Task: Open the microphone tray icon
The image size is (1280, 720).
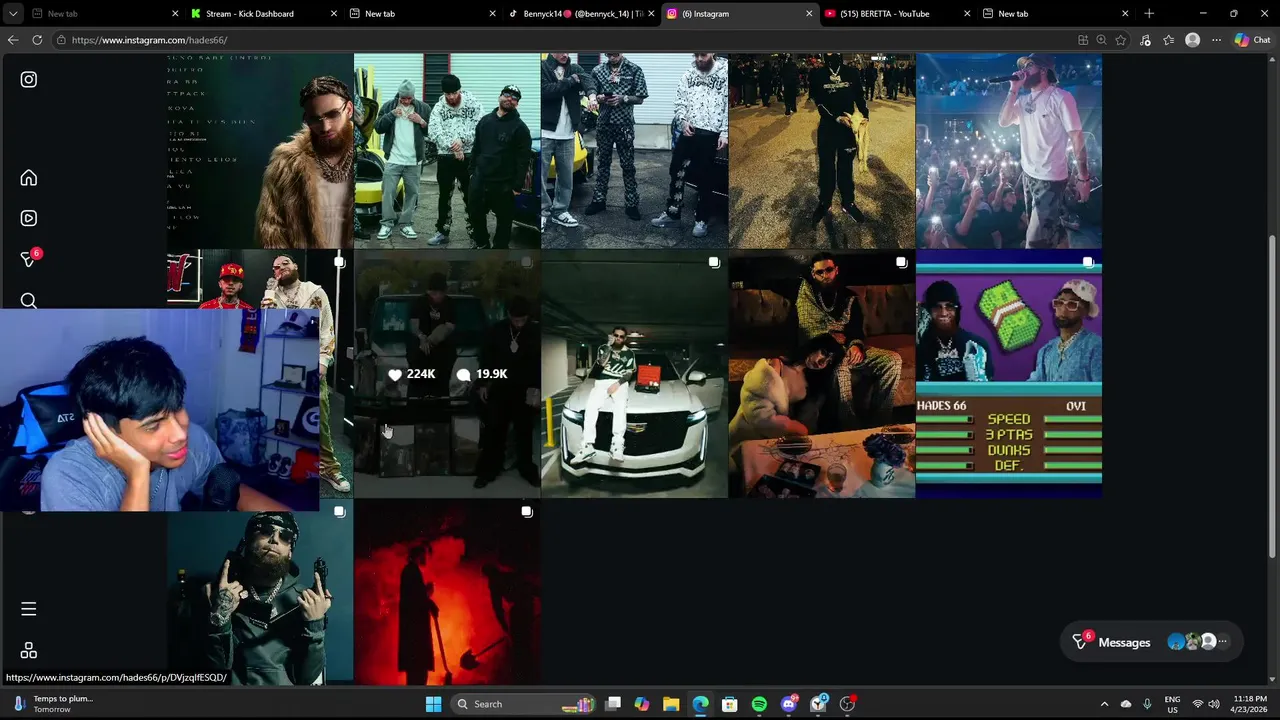Action: click(x=1147, y=704)
